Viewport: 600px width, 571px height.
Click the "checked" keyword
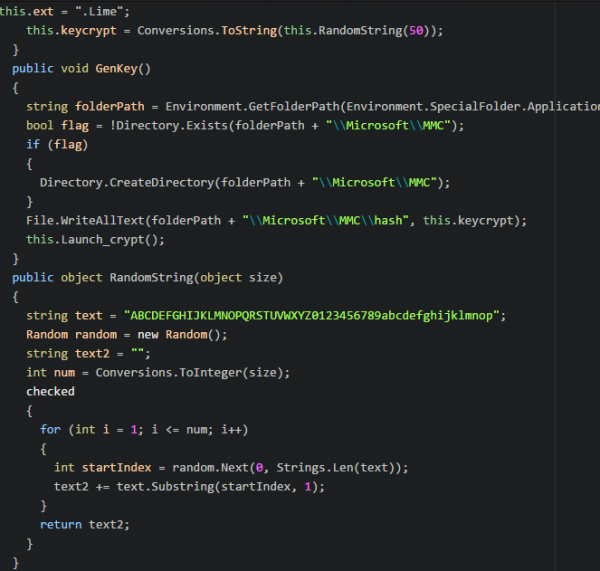pyautogui.click(x=50, y=391)
